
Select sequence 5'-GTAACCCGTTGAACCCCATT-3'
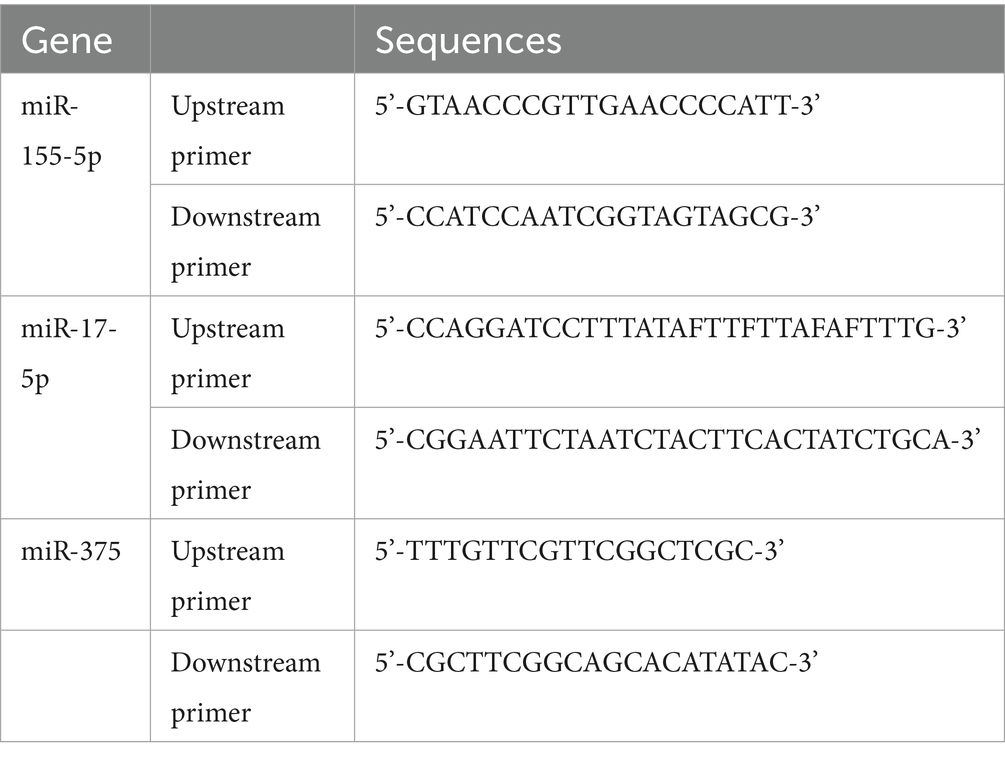pos(597,106)
